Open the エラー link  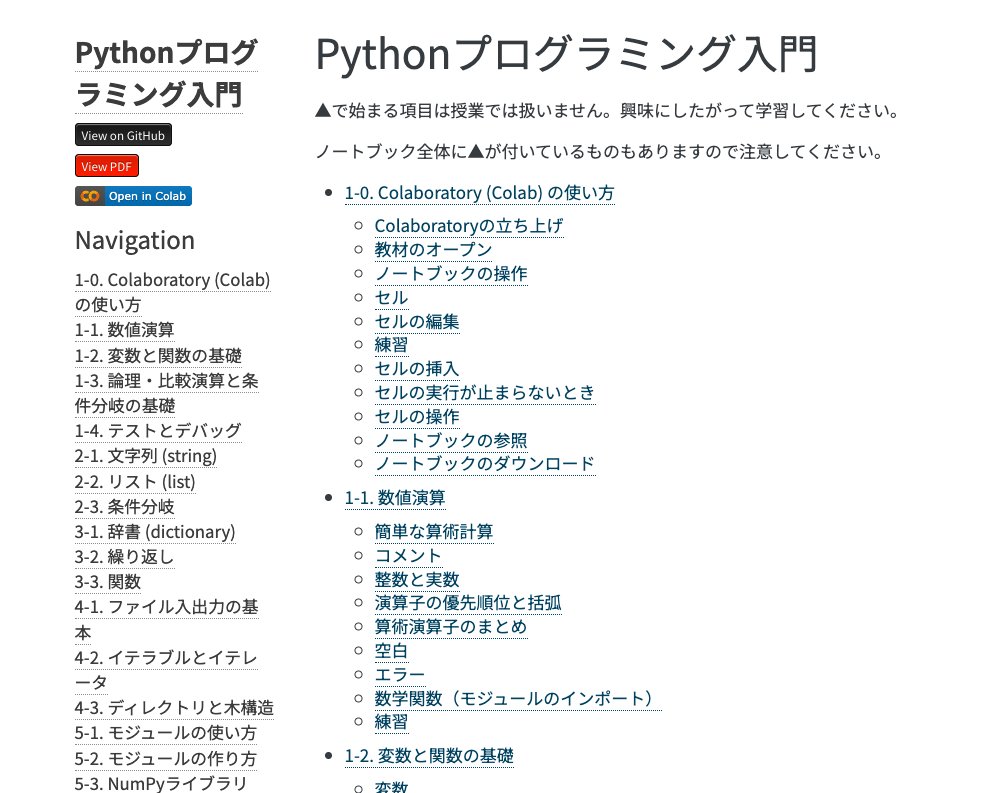[400, 675]
